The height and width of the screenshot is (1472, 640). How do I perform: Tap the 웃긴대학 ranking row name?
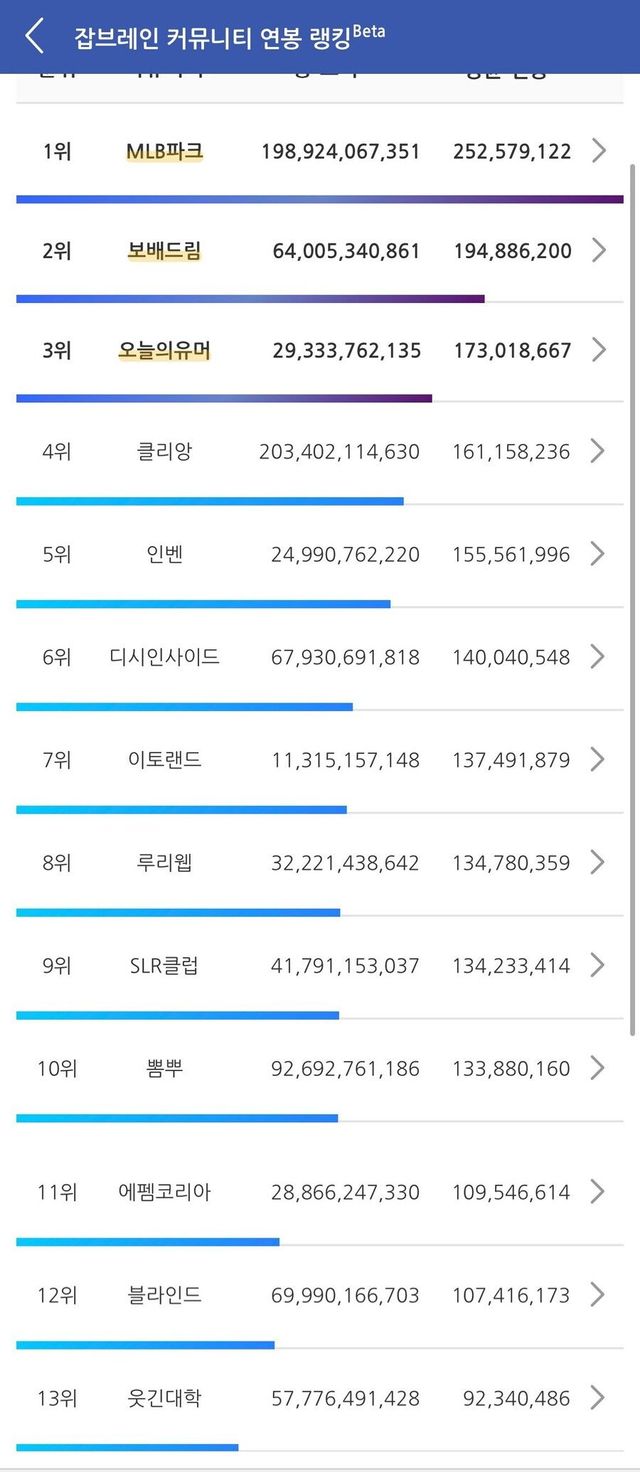164,1398
